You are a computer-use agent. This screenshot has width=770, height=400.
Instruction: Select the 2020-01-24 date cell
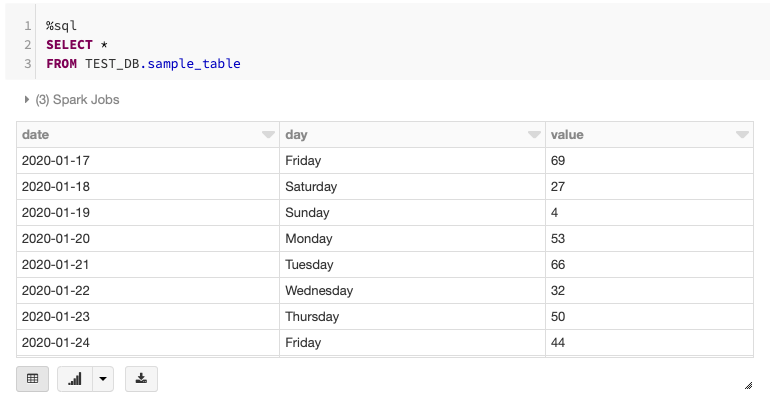[x=56, y=343]
